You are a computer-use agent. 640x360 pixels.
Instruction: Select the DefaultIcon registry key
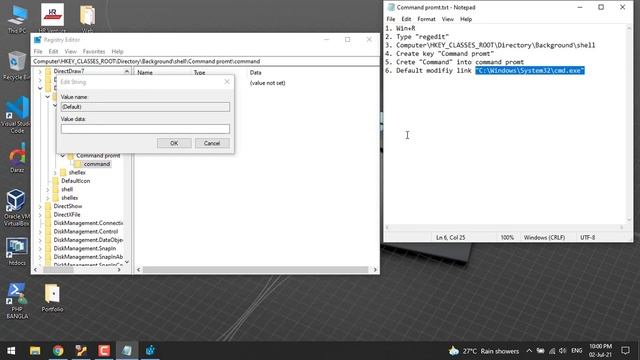[x=76, y=181]
